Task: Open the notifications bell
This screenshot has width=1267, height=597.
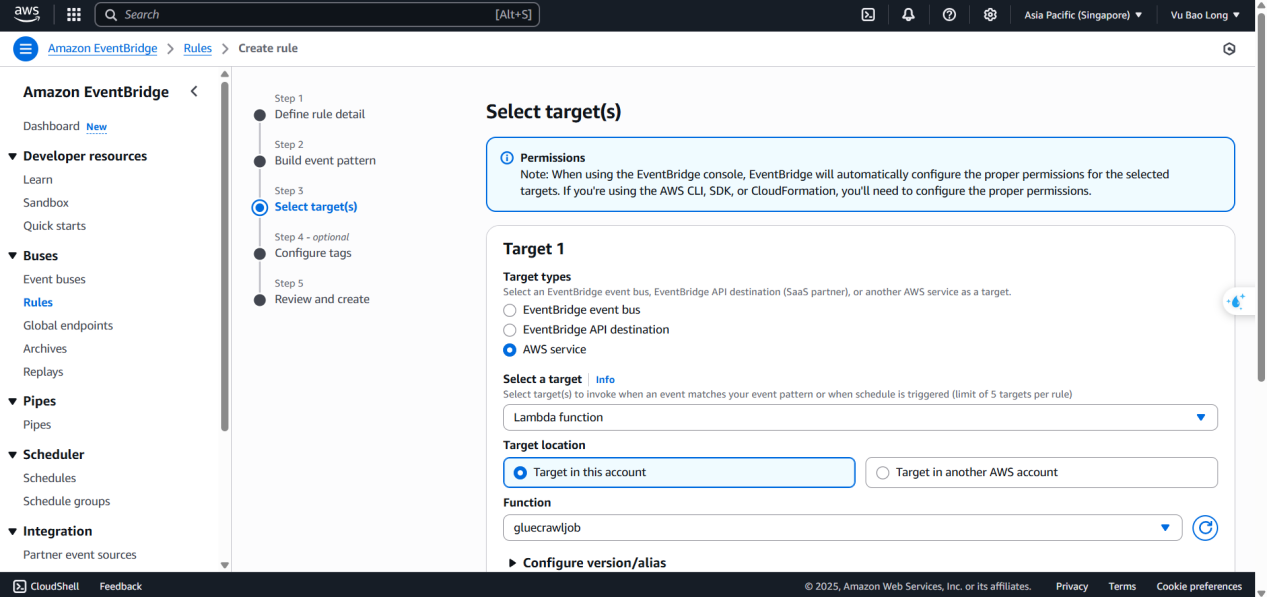Action: pyautogui.click(x=908, y=15)
